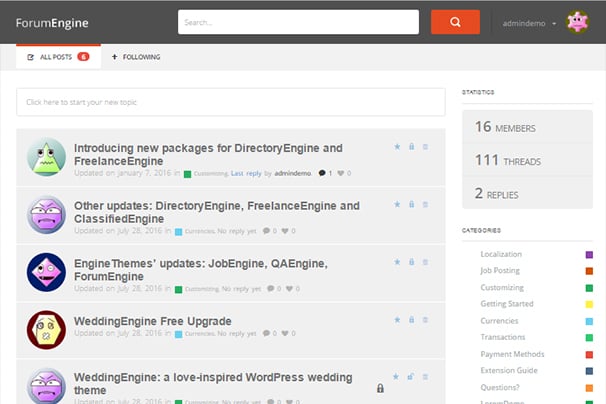The width and height of the screenshot is (606, 404).
Task: Select the Customizing category in sidebar
Action: tap(502, 287)
